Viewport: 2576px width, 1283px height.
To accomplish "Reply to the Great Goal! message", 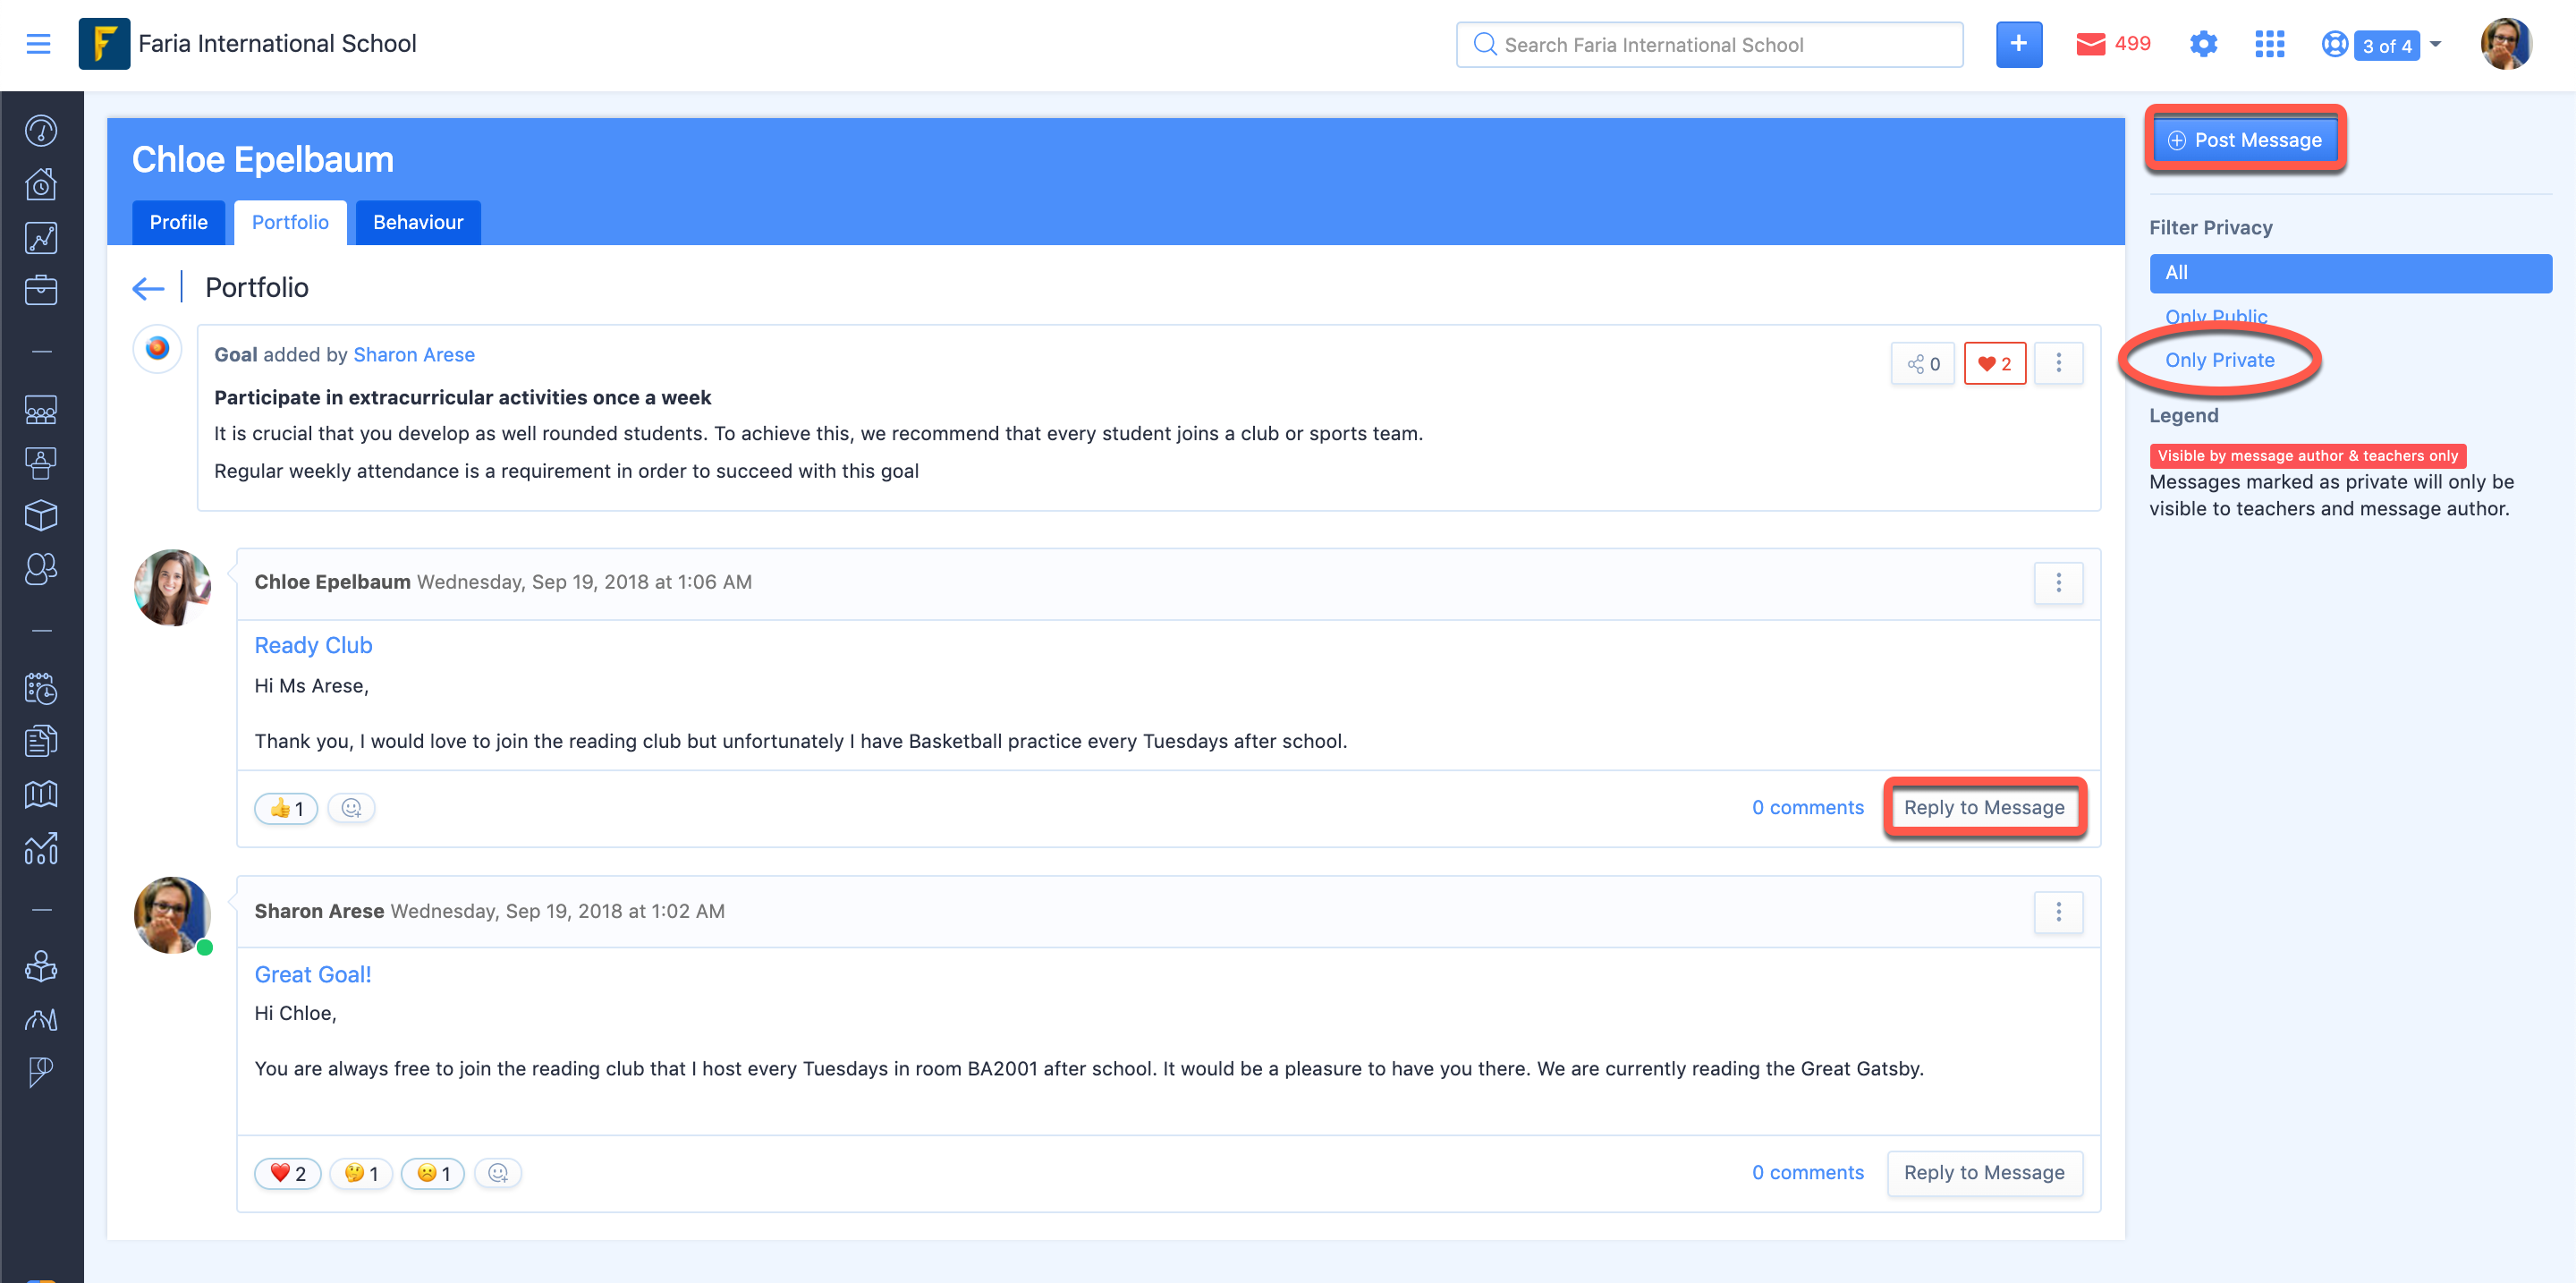I will pos(1984,1173).
